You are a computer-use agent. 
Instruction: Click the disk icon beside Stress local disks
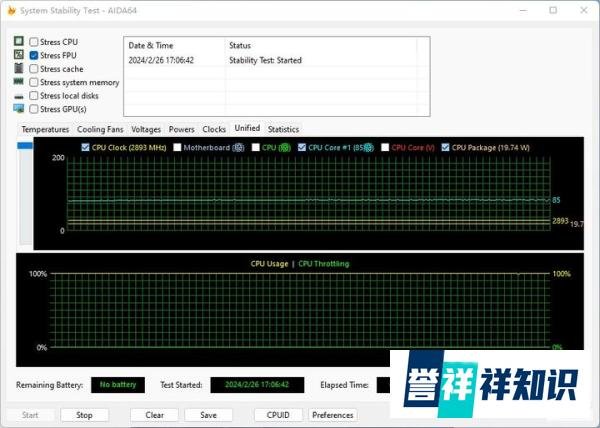click(x=18, y=96)
